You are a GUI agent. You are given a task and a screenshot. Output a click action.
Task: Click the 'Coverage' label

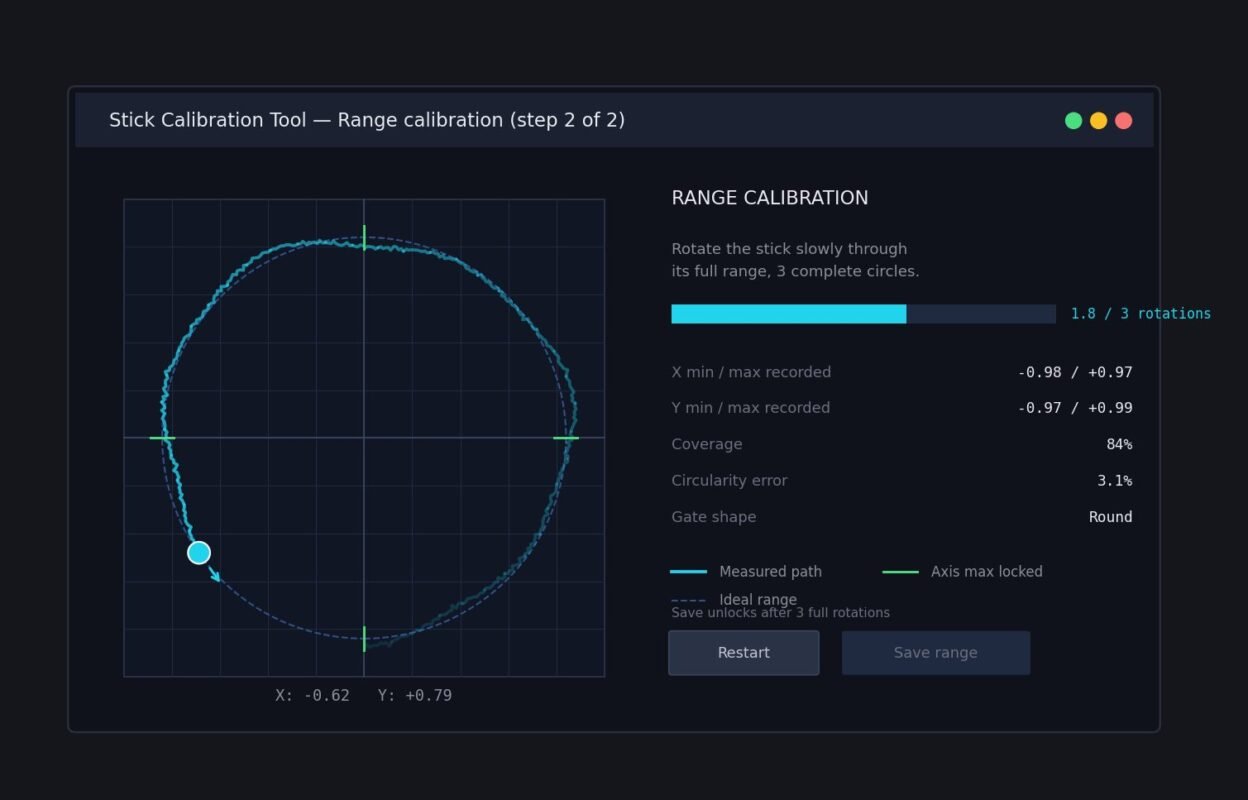[x=707, y=444]
